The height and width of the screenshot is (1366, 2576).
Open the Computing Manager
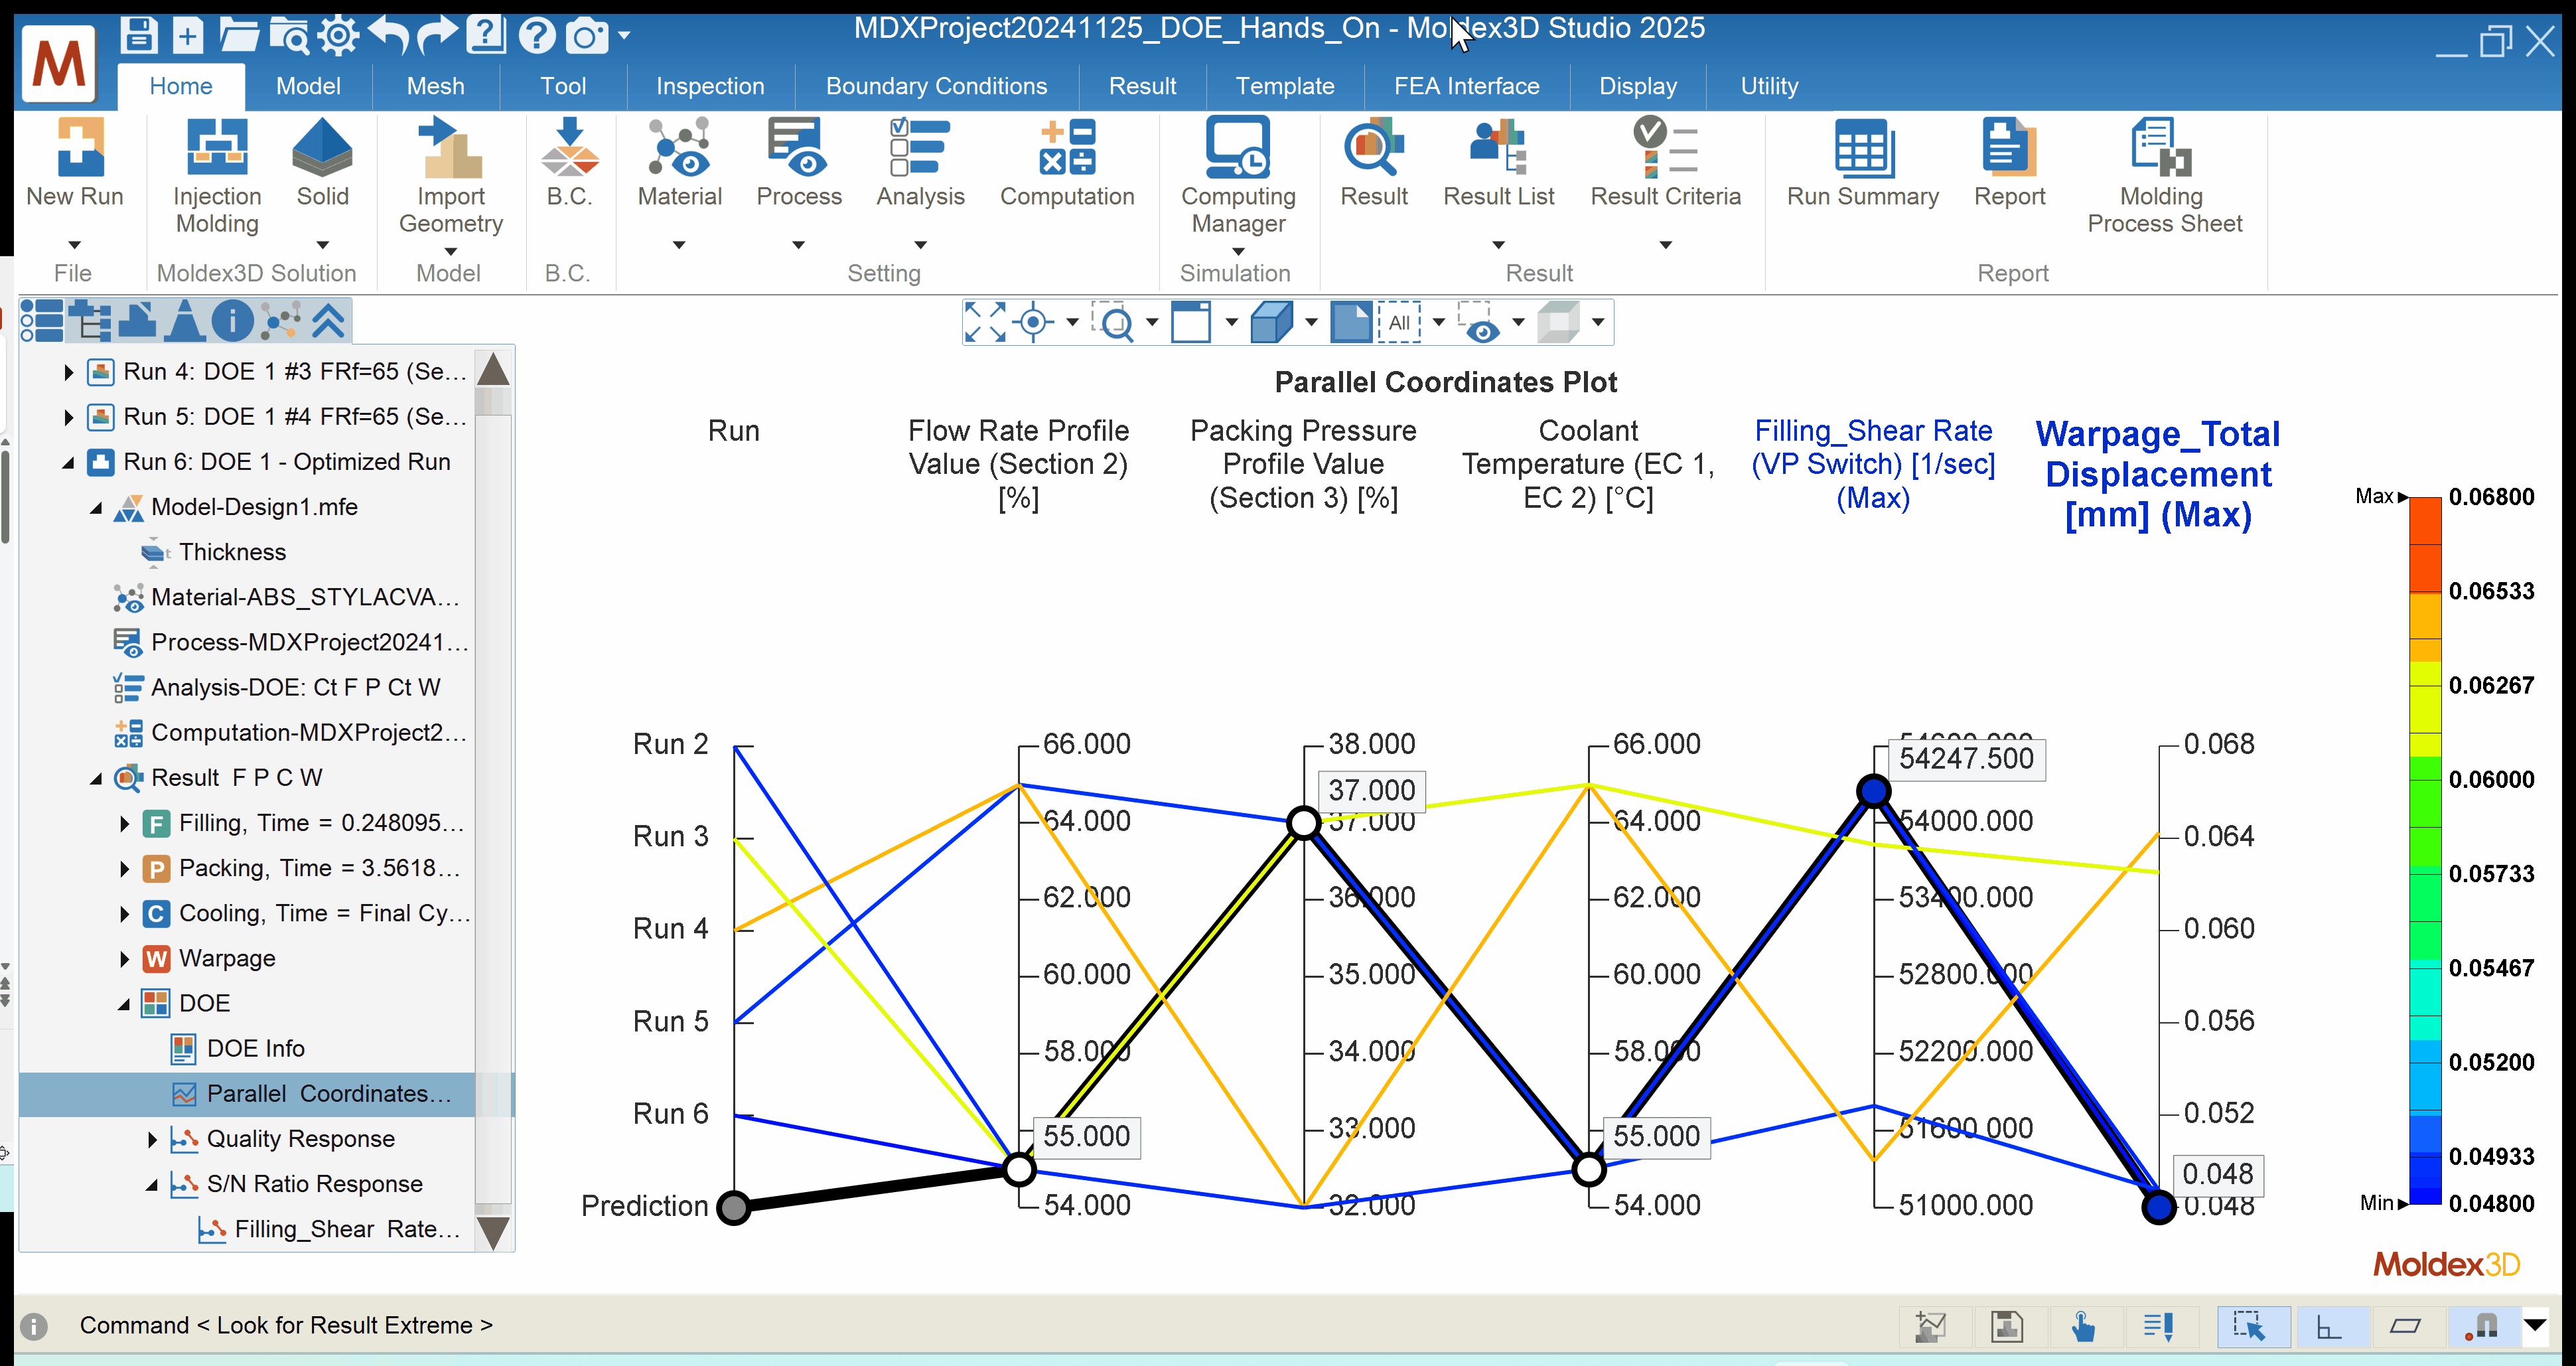click(x=1237, y=150)
